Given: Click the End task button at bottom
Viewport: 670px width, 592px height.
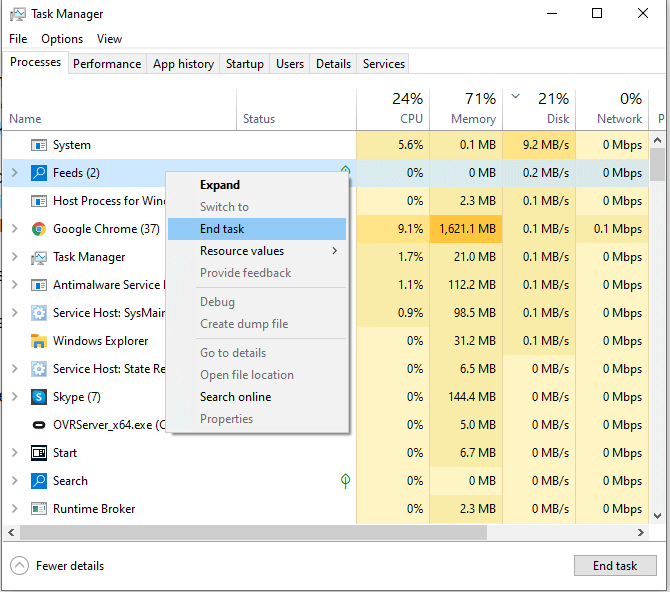Looking at the screenshot, I should [x=615, y=566].
